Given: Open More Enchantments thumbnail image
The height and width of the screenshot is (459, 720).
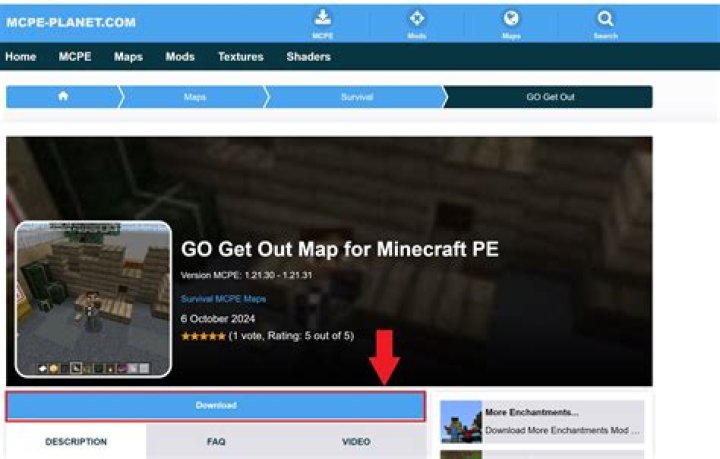Looking at the screenshot, I should (x=461, y=422).
